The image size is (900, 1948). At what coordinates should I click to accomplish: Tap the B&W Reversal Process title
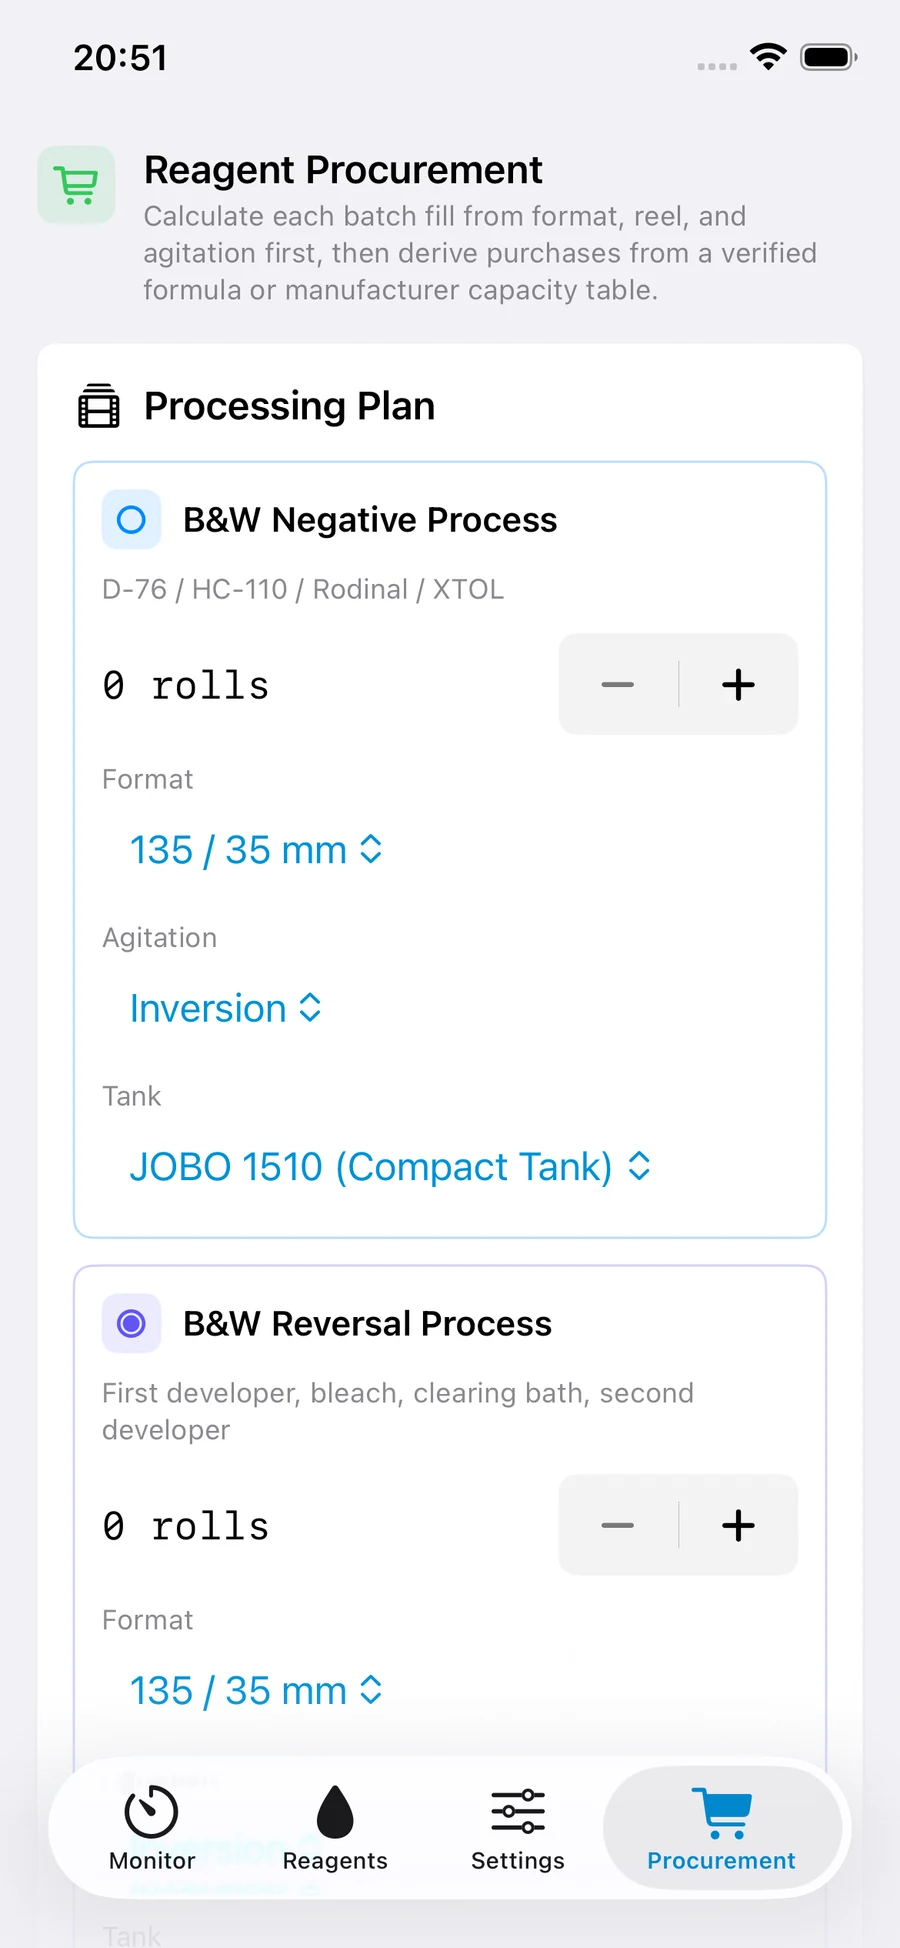(x=367, y=1324)
